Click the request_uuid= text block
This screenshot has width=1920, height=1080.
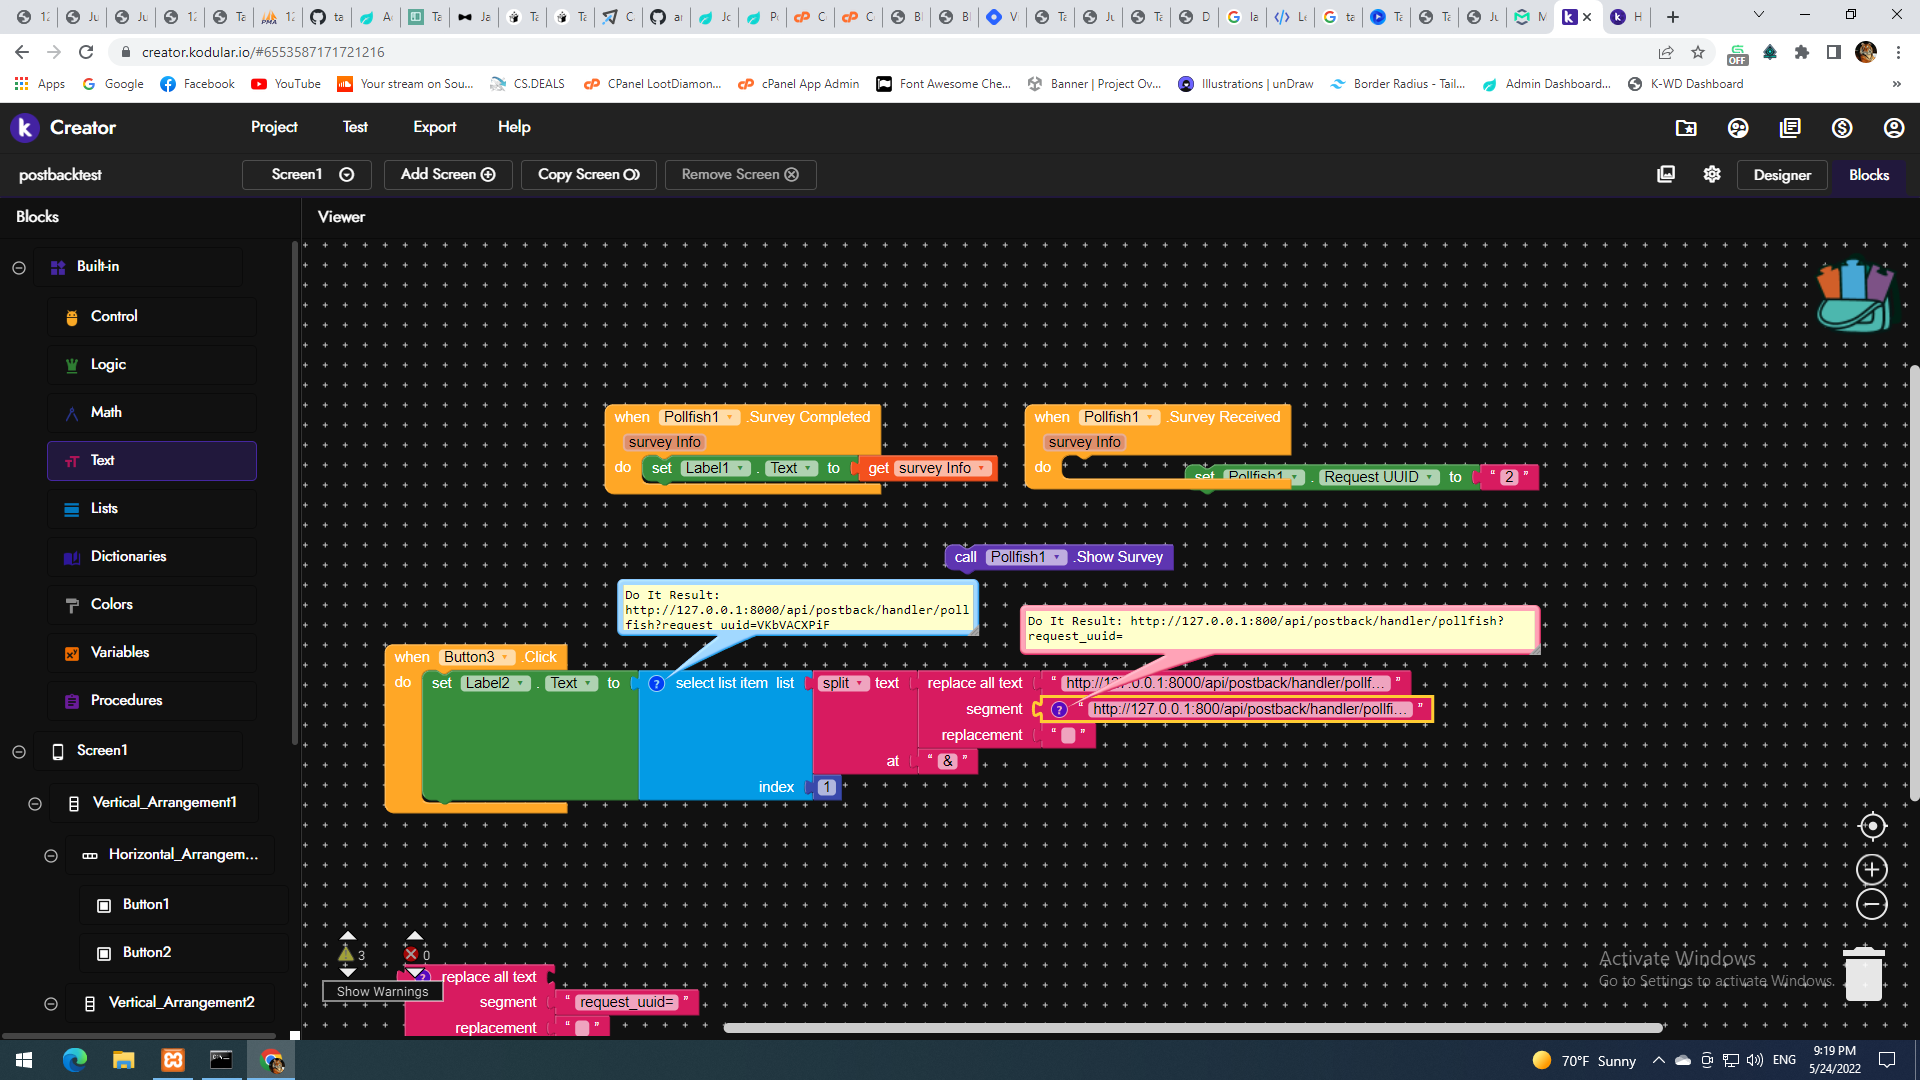(x=627, y=1002)
